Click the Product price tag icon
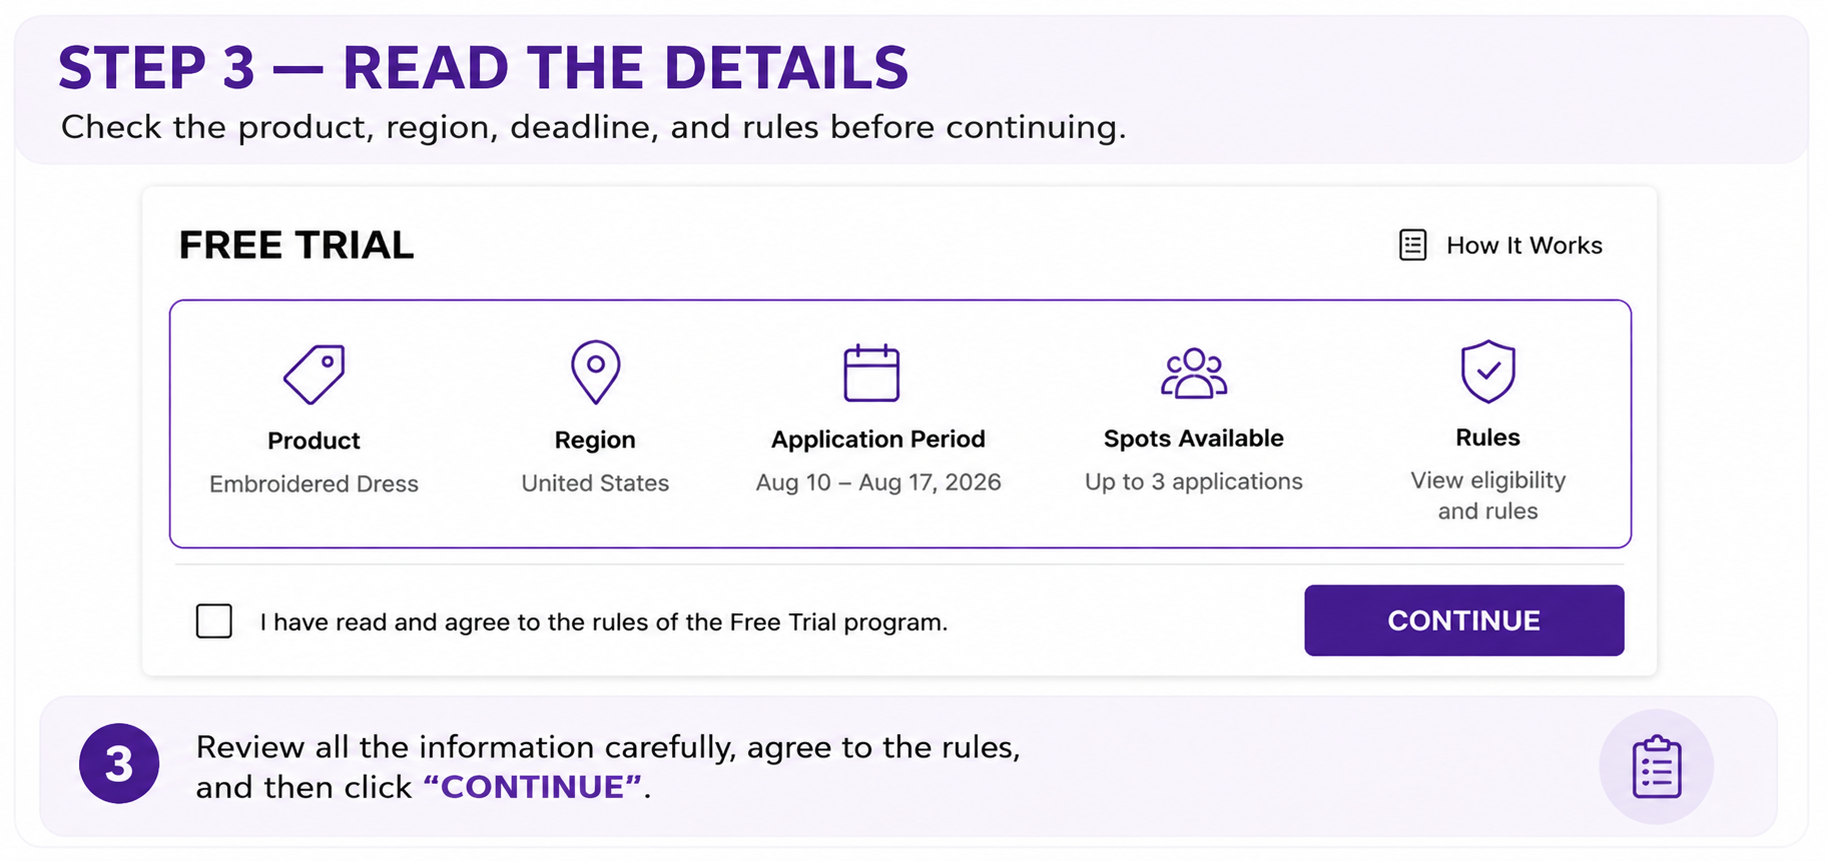 [314, 374]
